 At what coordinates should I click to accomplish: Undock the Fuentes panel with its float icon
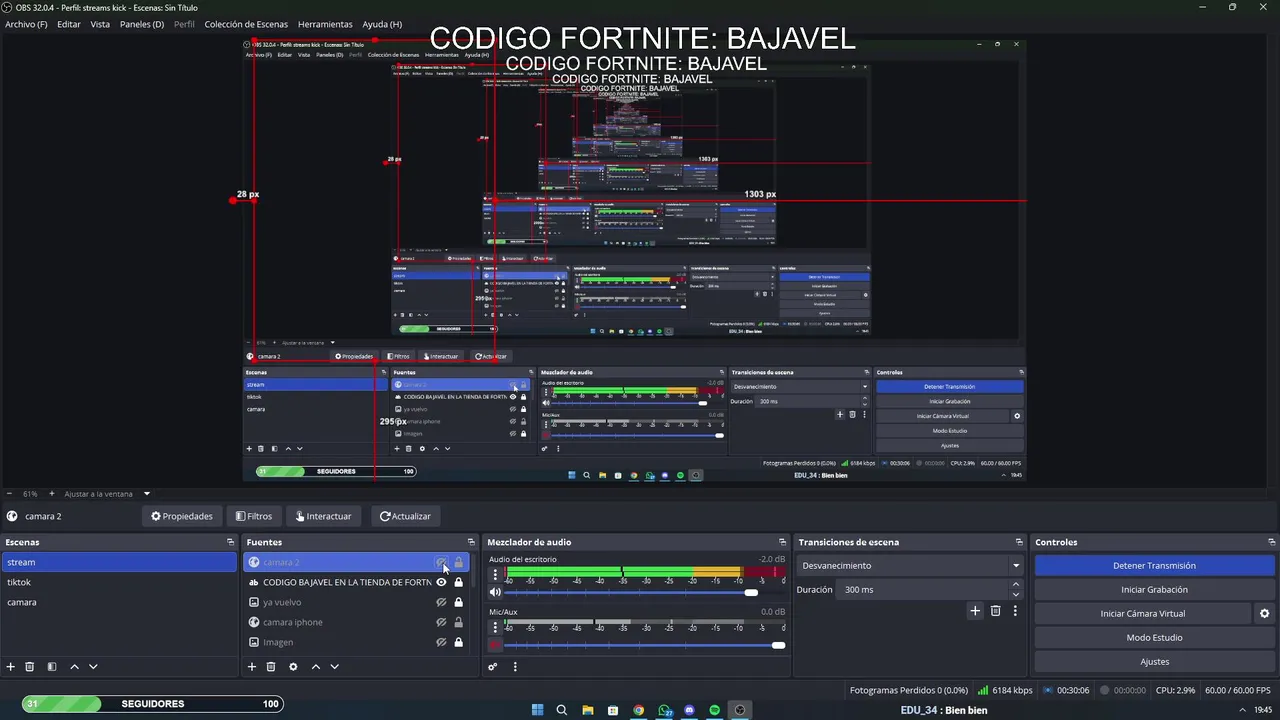[x=471, y=542]
